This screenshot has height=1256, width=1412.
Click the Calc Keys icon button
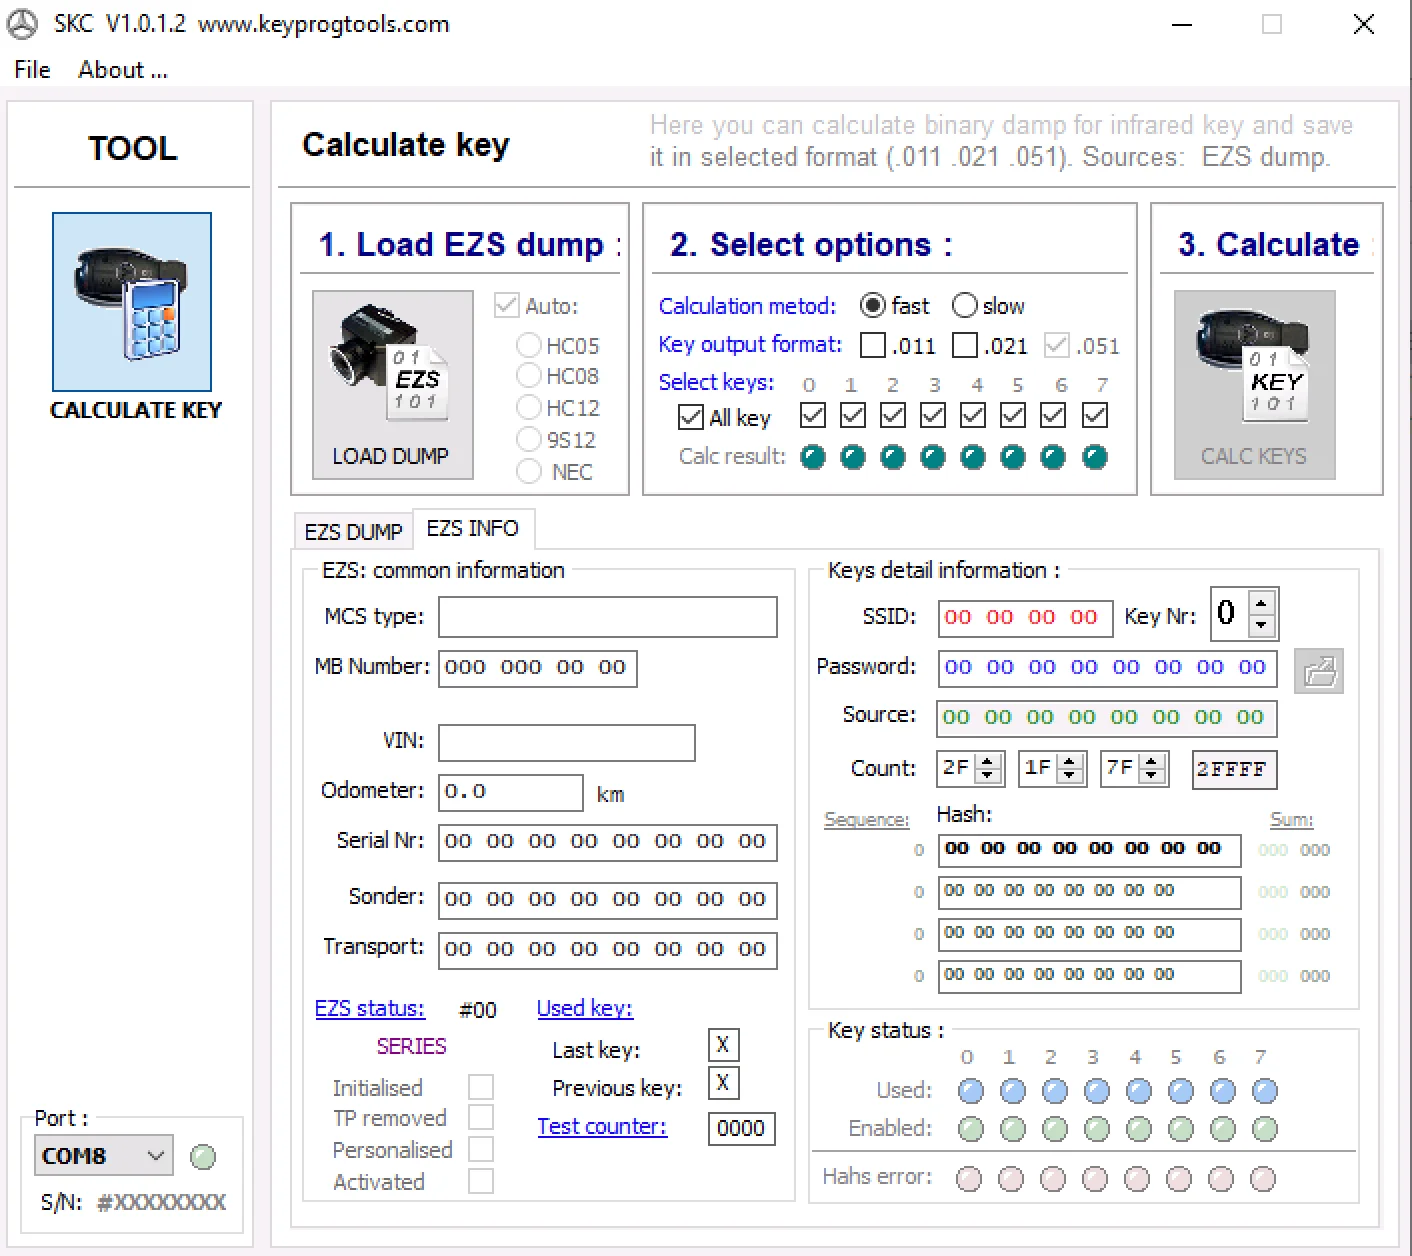(1254, 384)
